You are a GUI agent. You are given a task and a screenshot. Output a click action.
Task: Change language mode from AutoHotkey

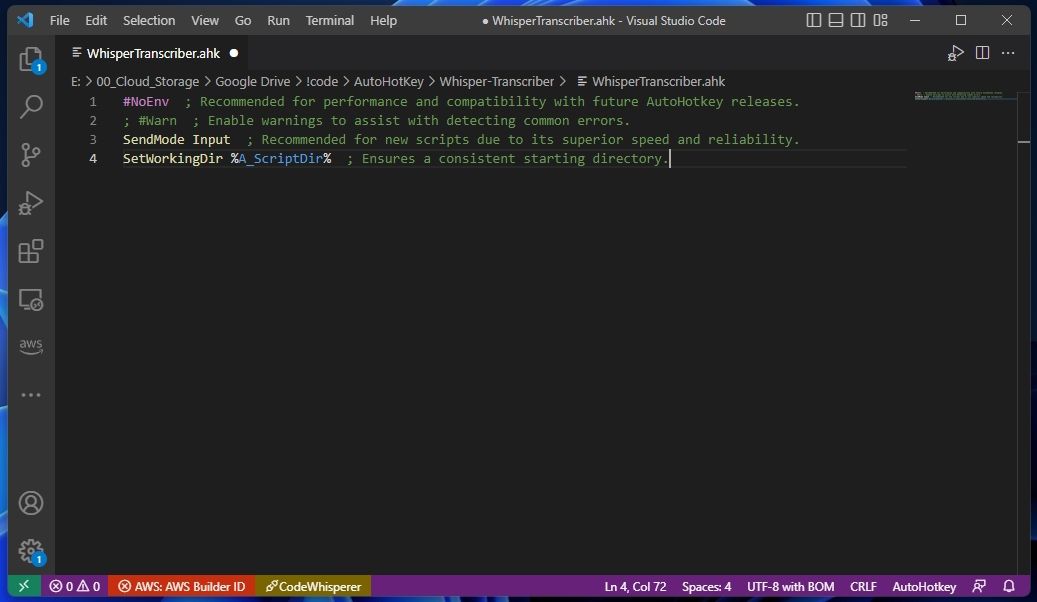[923, 587]
